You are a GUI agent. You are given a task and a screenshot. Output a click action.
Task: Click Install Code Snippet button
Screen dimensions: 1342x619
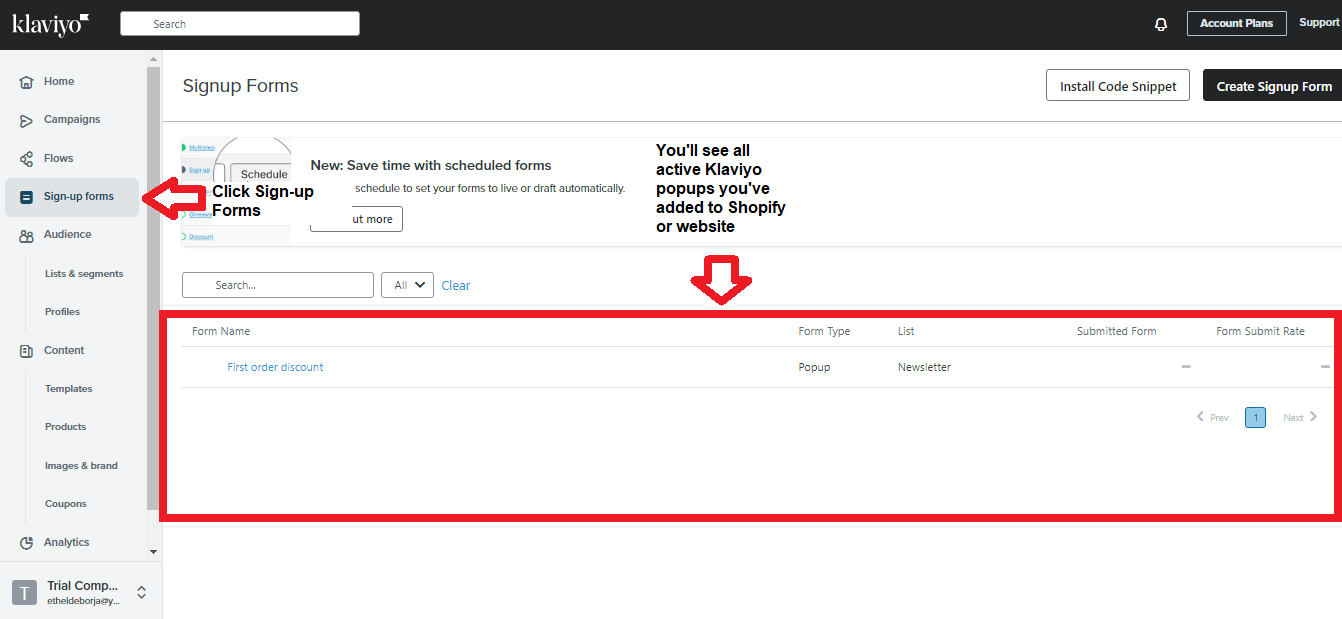[x=1118, y=86]
